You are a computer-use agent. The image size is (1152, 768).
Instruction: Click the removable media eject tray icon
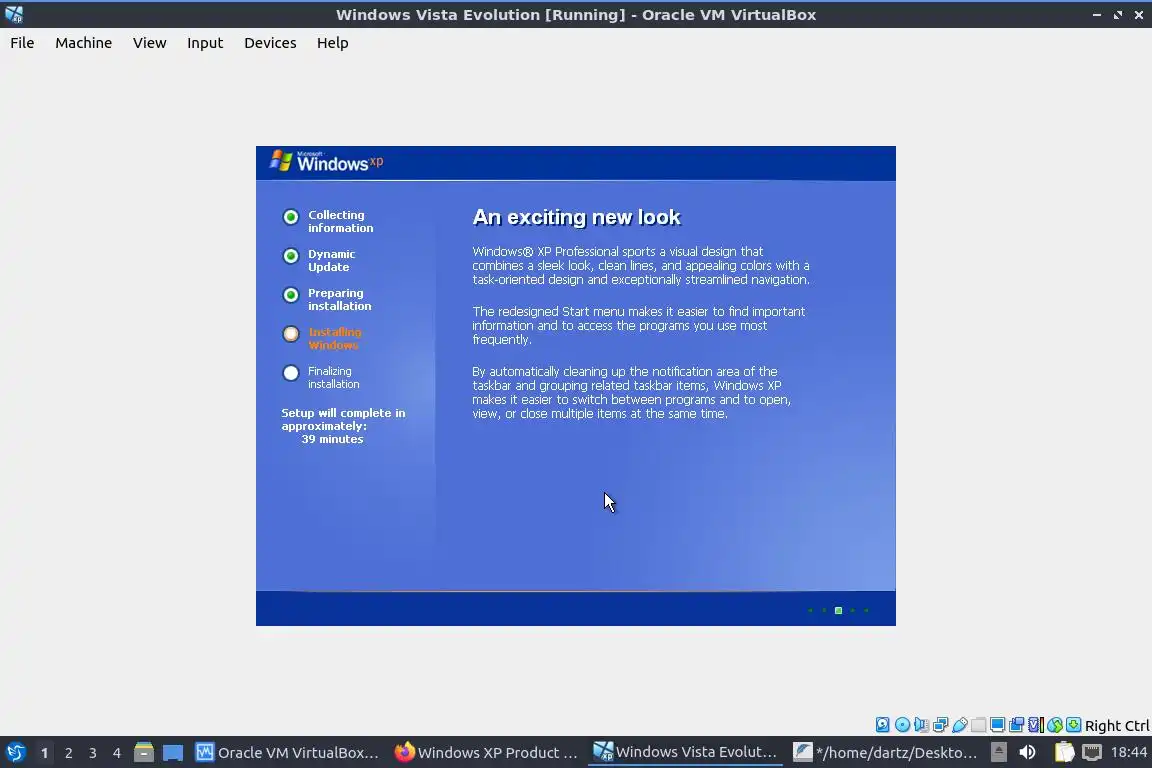998,752
